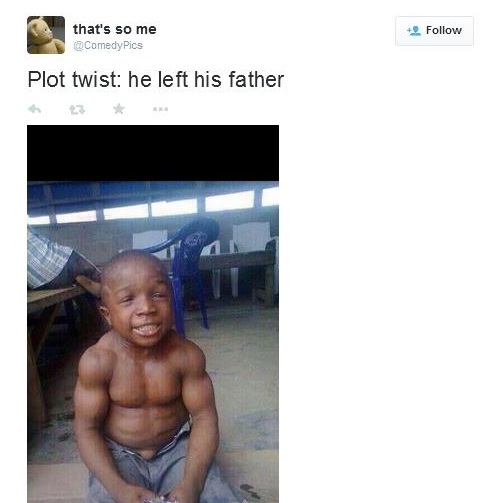Favorite the tweet with the star icon
489x503 pixels.
pyautogui.click(x=119, y=109)
